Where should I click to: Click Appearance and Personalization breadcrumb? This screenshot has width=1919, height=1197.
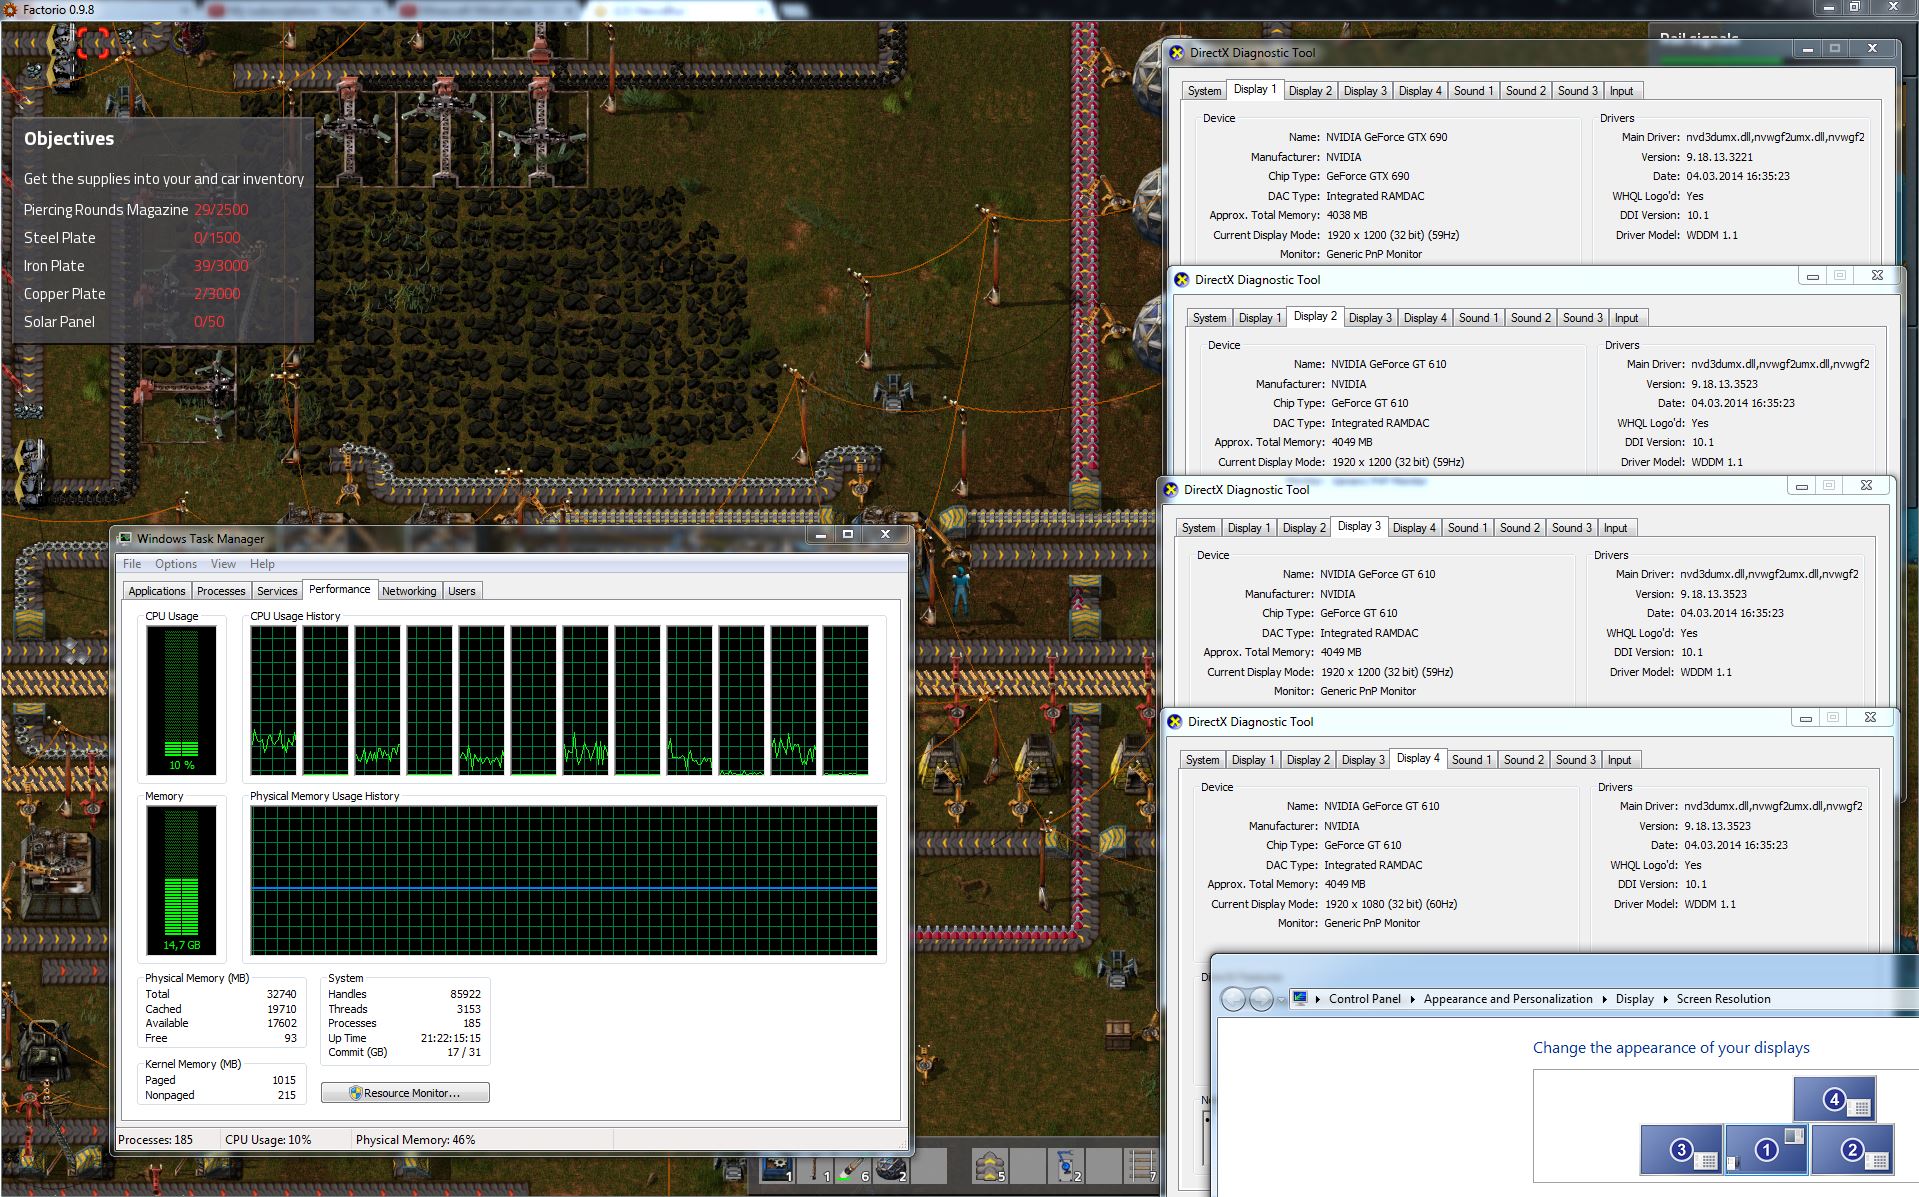tap(1508, 999)
